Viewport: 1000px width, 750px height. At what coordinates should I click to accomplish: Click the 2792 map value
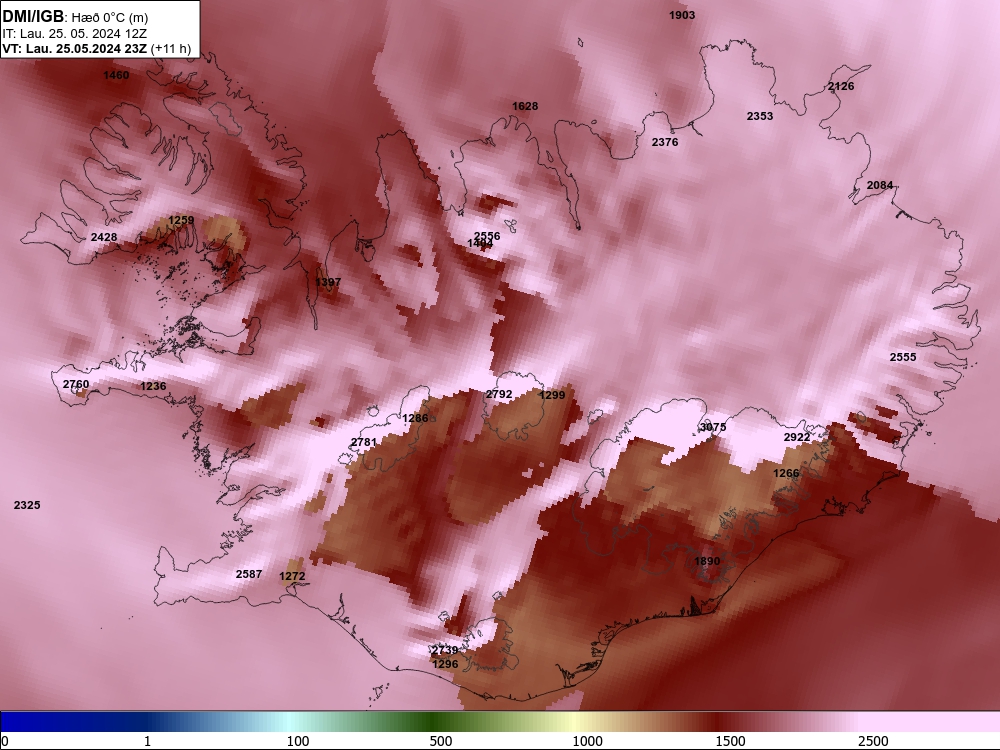tap(499, 394)
